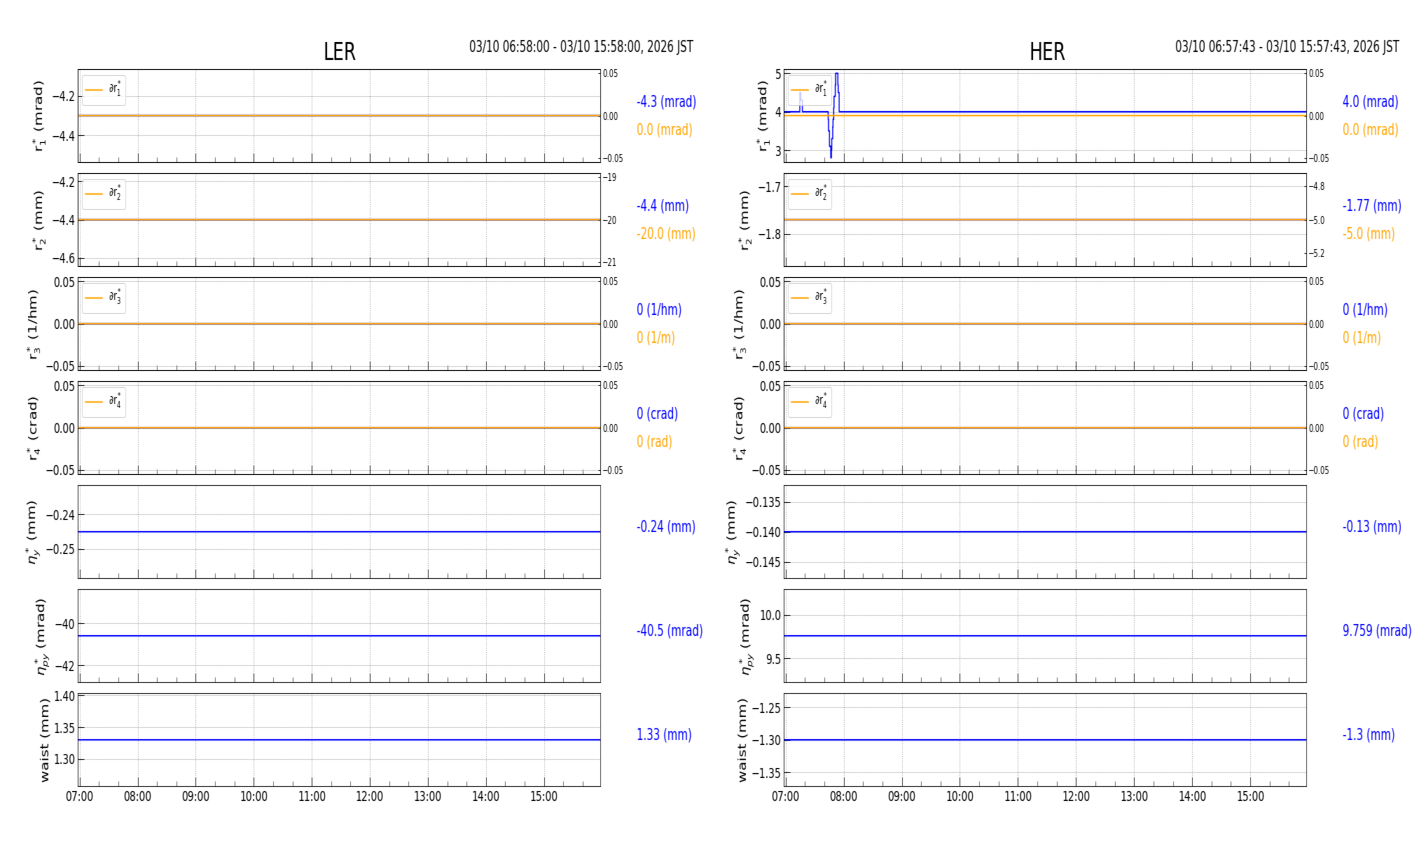This screenshot has height=864, width=1412.
Task: Click the ∂r2* legend in the LER plot
Action: click(104, 194)
